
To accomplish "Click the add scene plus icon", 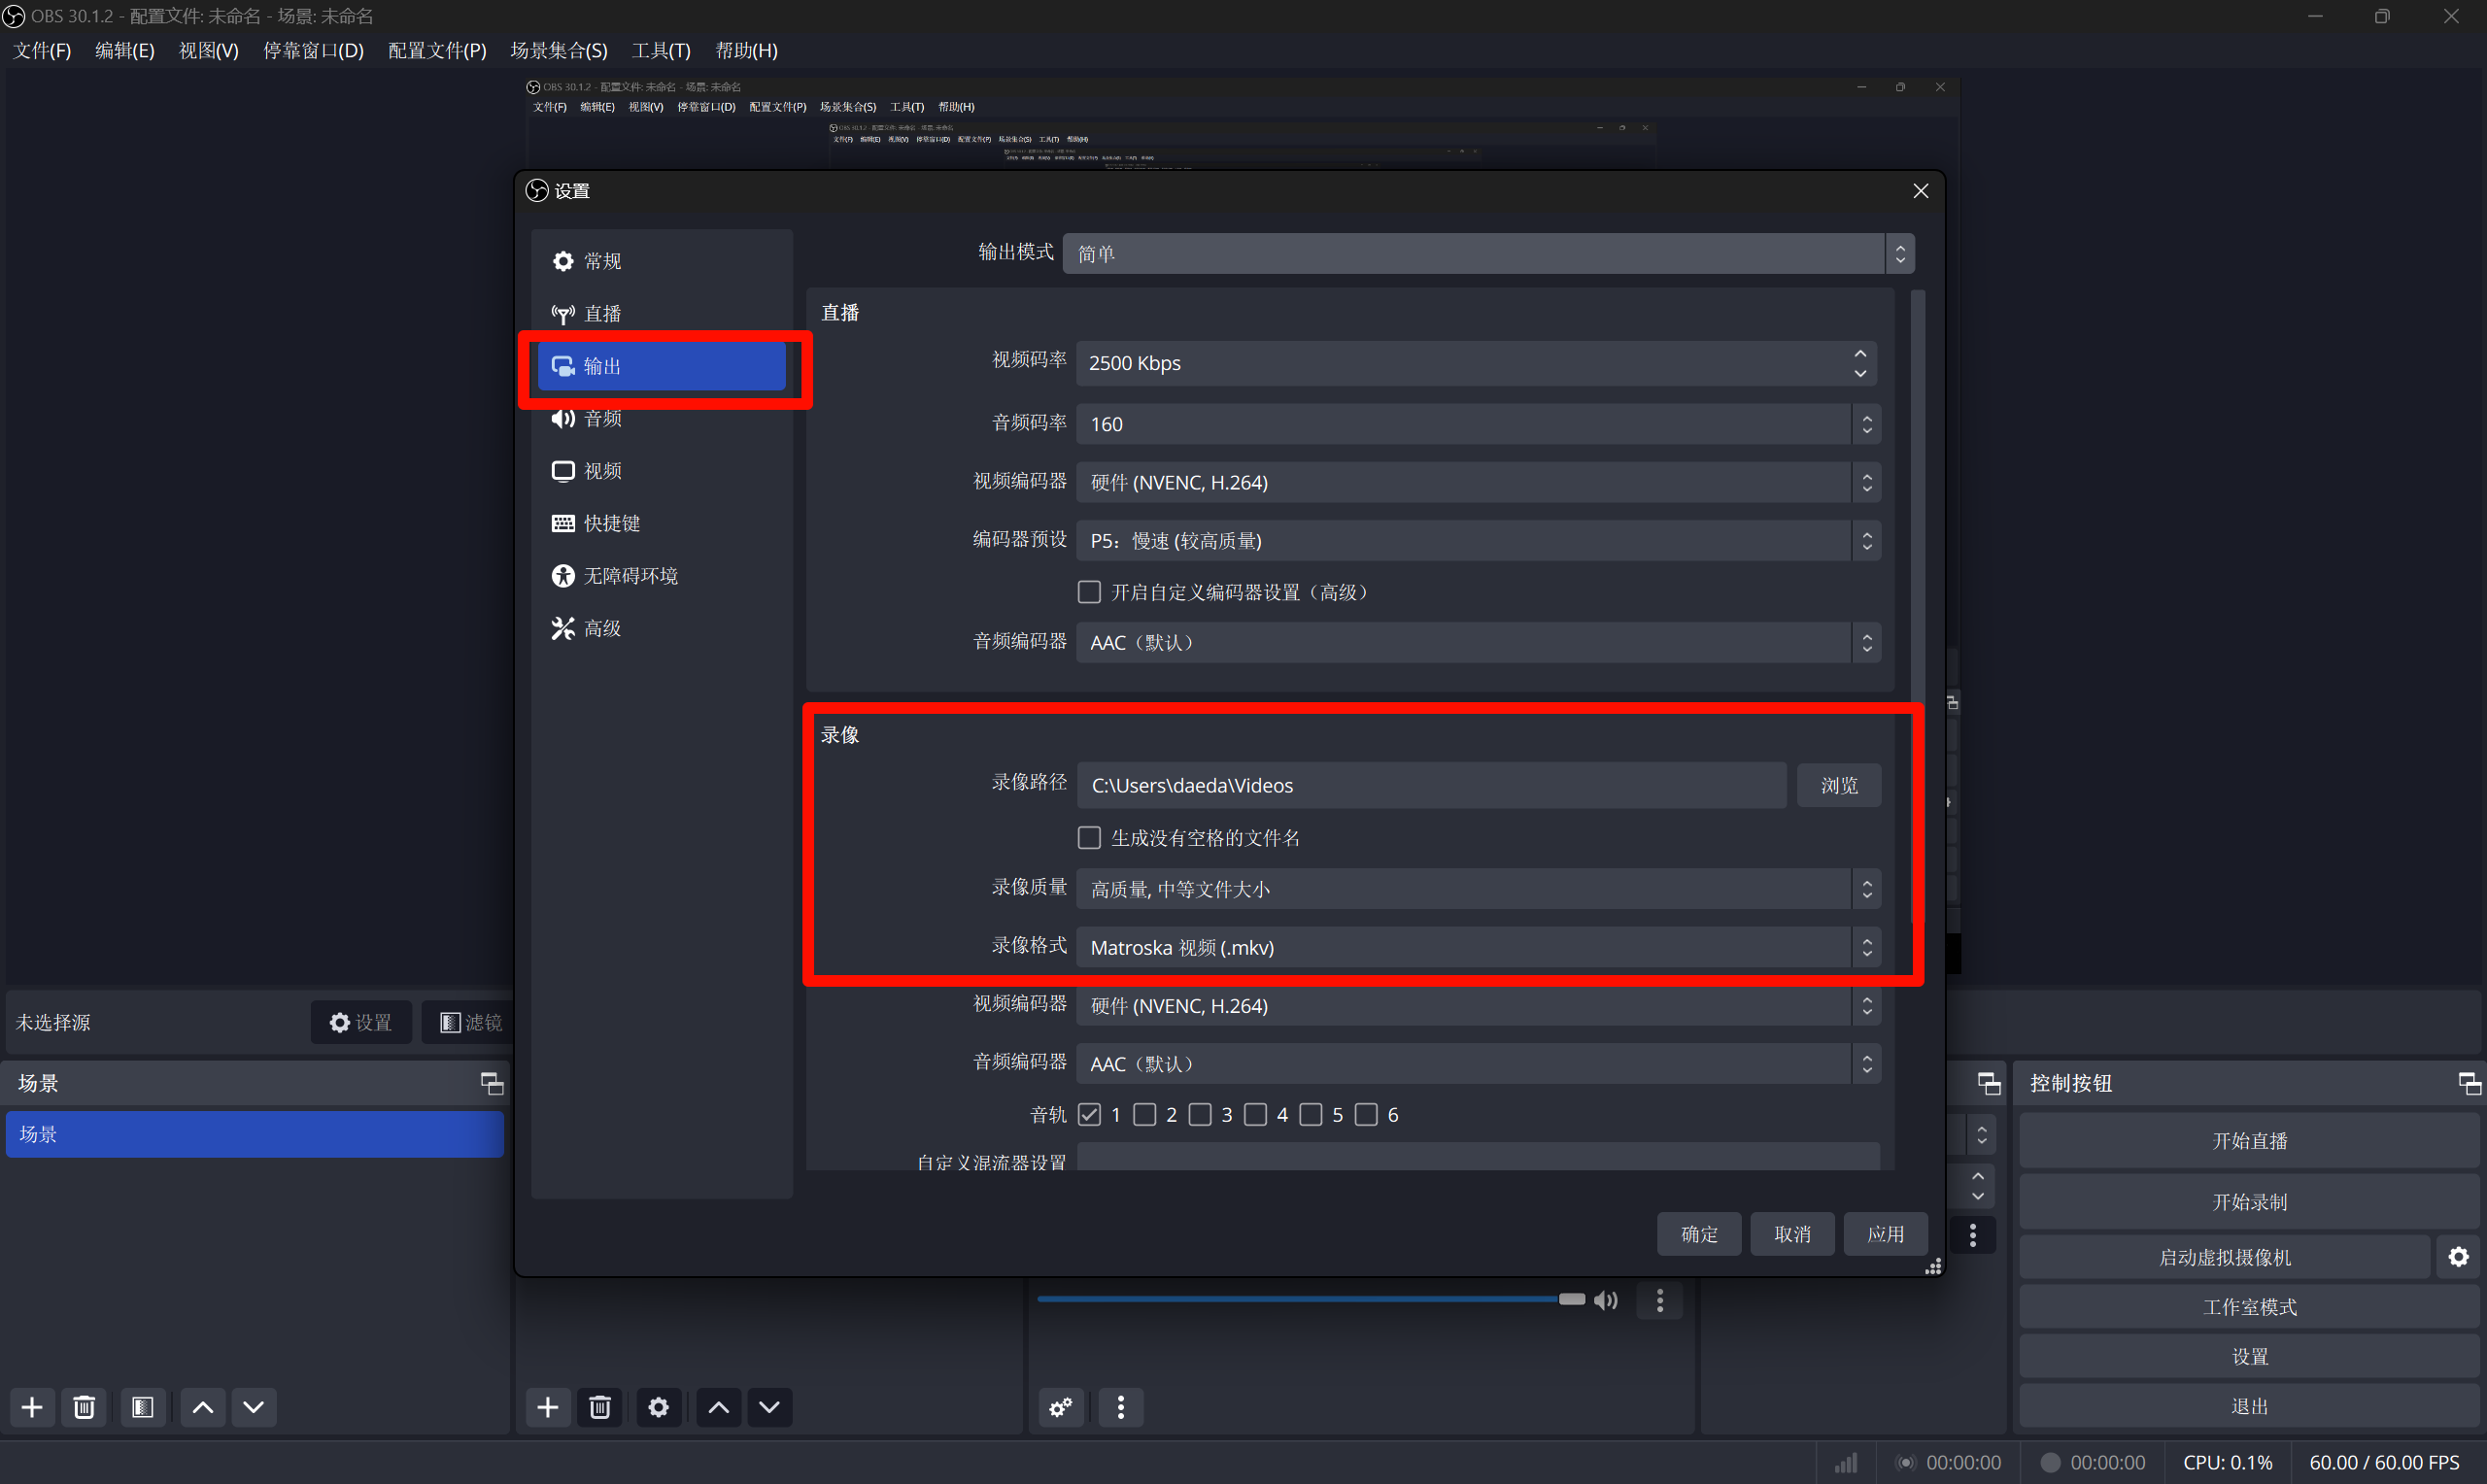I will tap(32, 1407).
